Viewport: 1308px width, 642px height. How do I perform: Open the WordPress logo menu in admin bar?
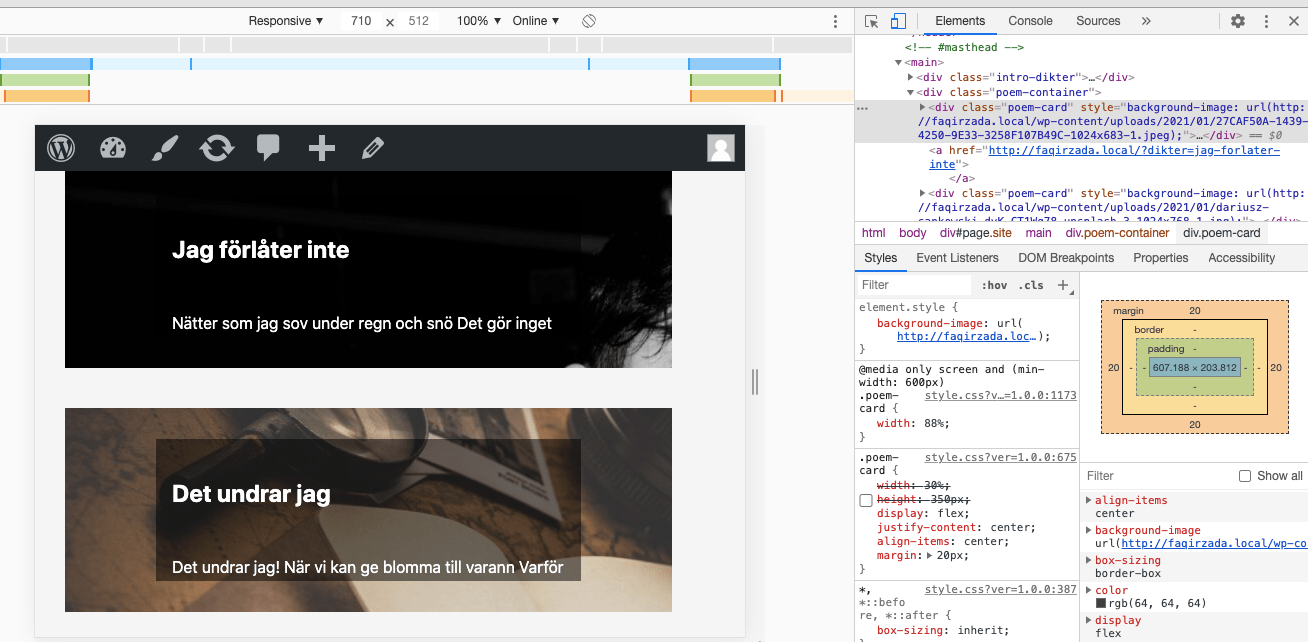pos(61,148)
